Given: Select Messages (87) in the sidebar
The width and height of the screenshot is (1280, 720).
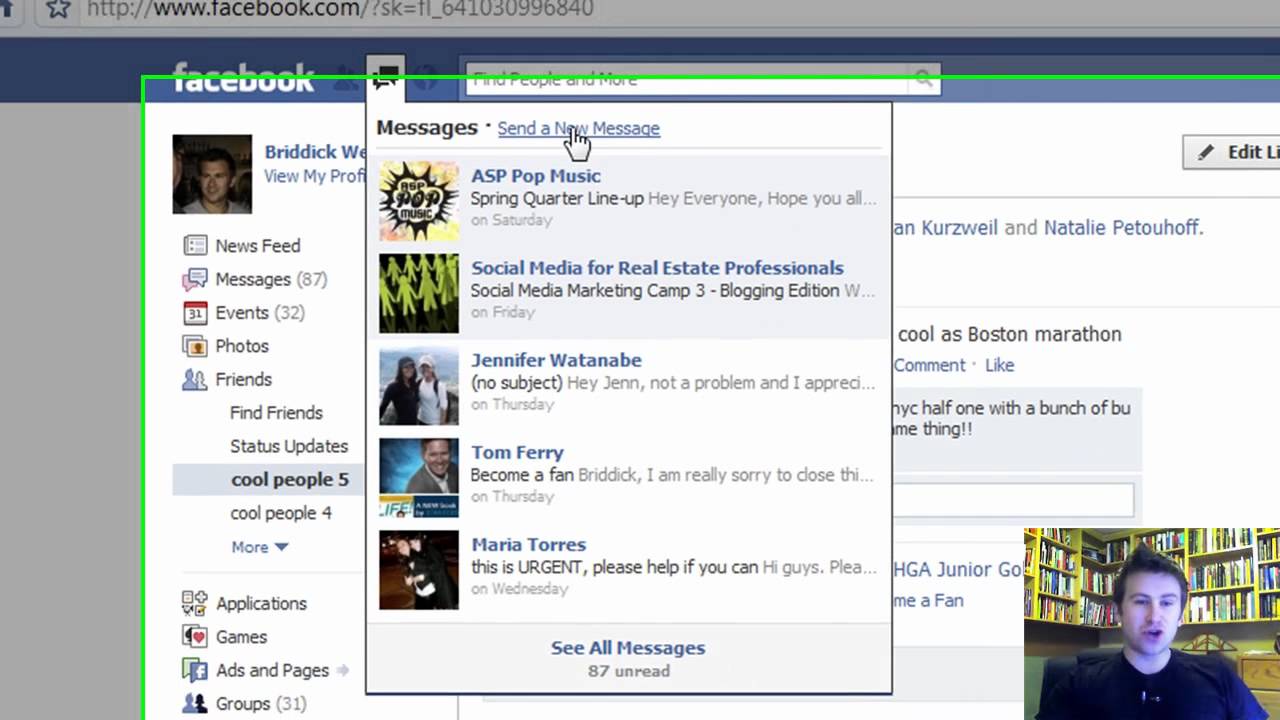Looking at the screenshot, I should click(271, 279).
